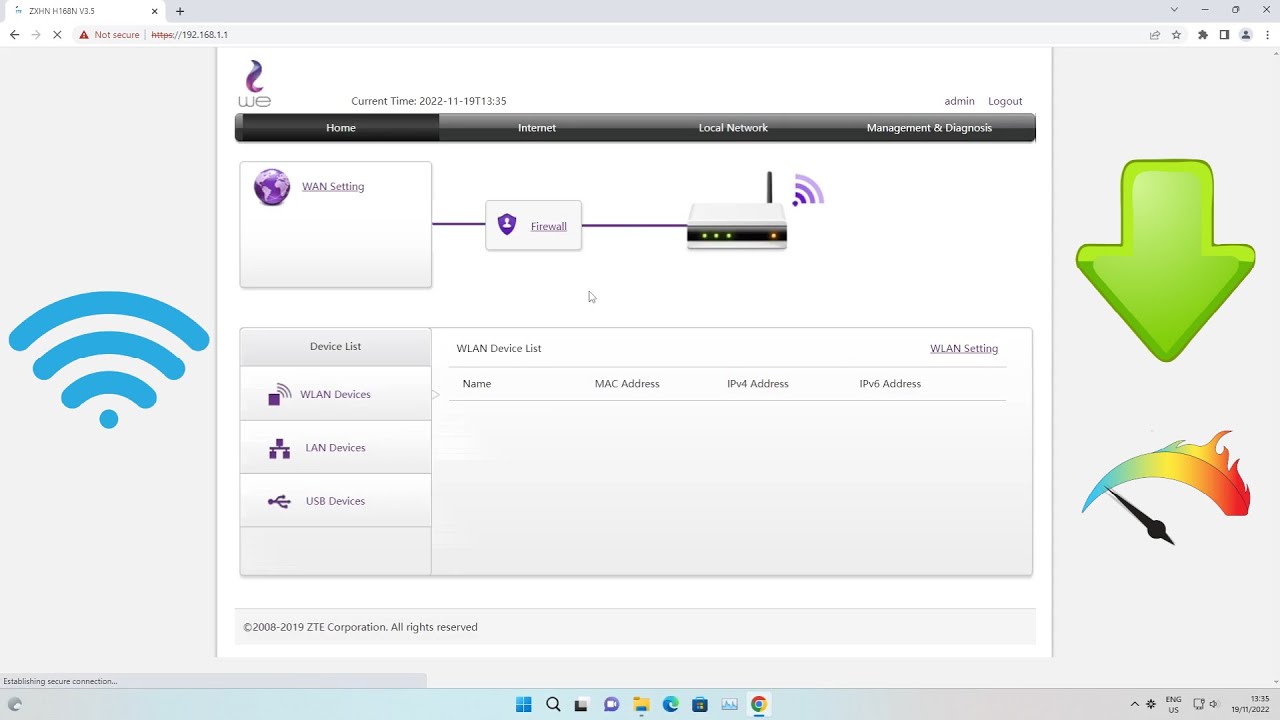Launch Microsoft Edge from the taskbar
Screen dimensions: 1280x720
[671, 704]
